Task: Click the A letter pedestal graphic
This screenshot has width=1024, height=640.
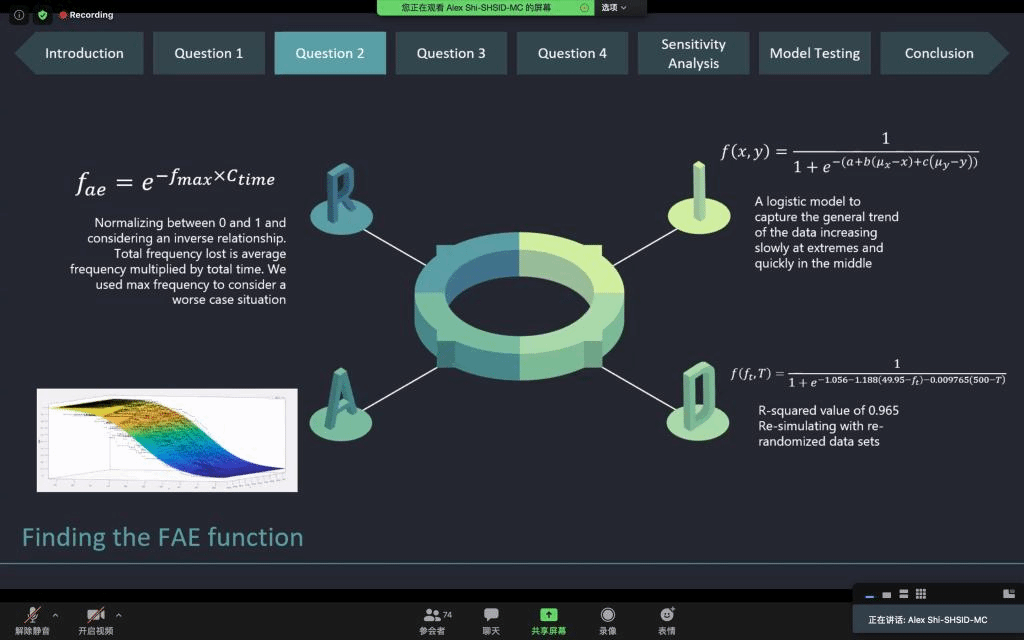Action: 340,404
